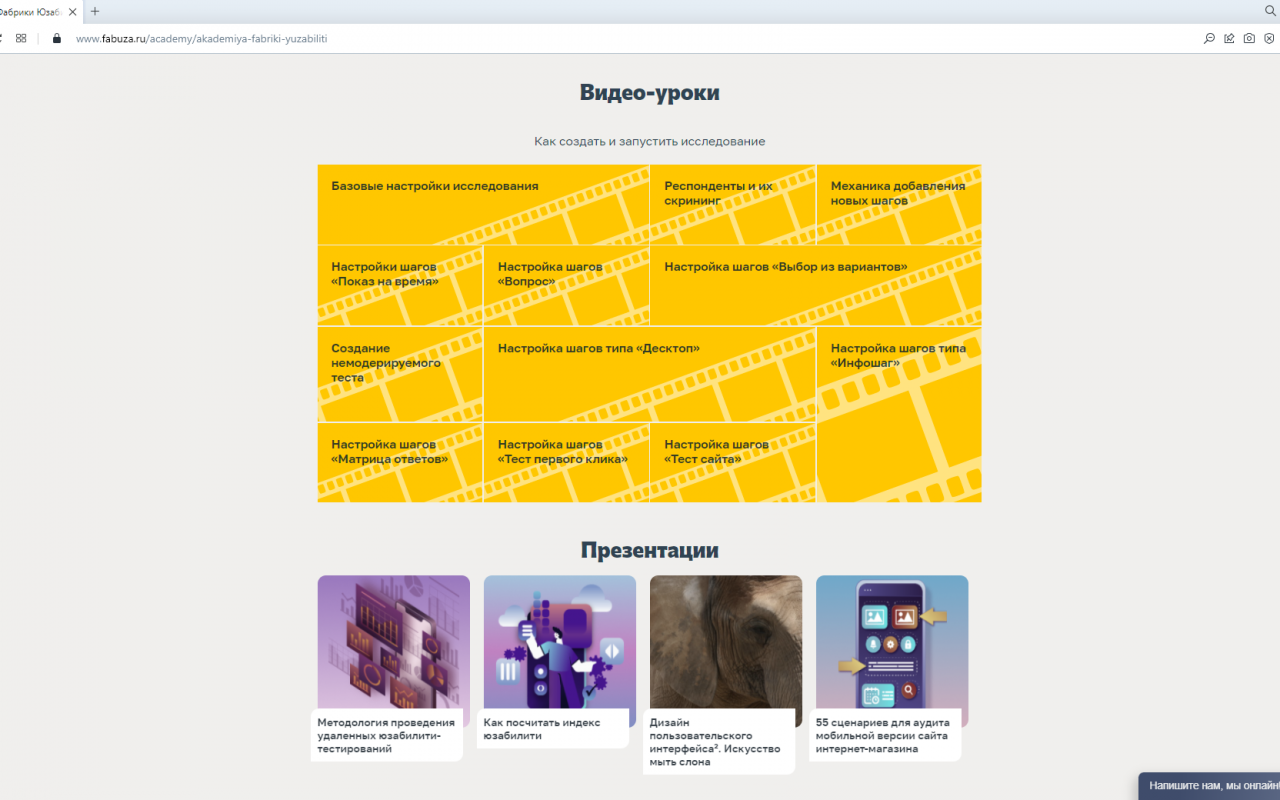Close the Фабрики Юзабилити browser tab
The image size is (1280, 800).
[73, 12]
